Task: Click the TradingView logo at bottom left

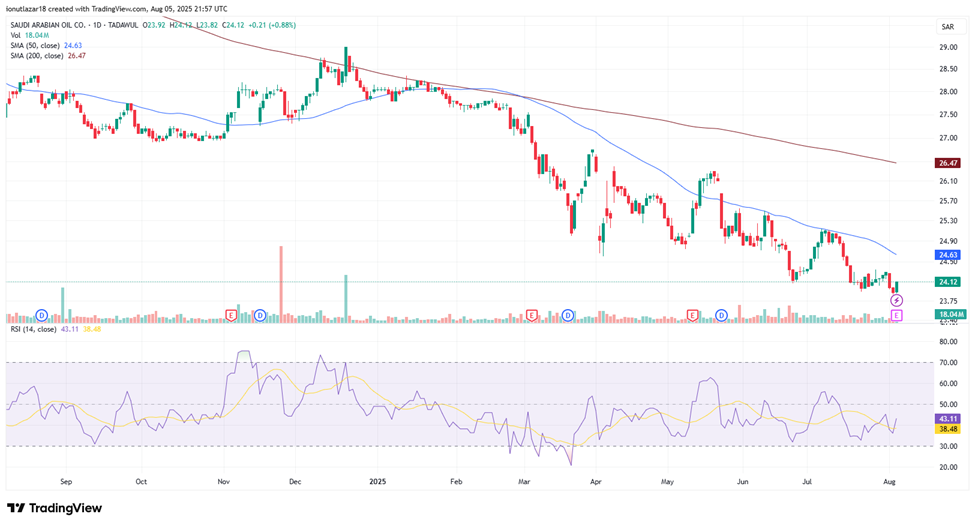Action: click(x=54, y=508)
